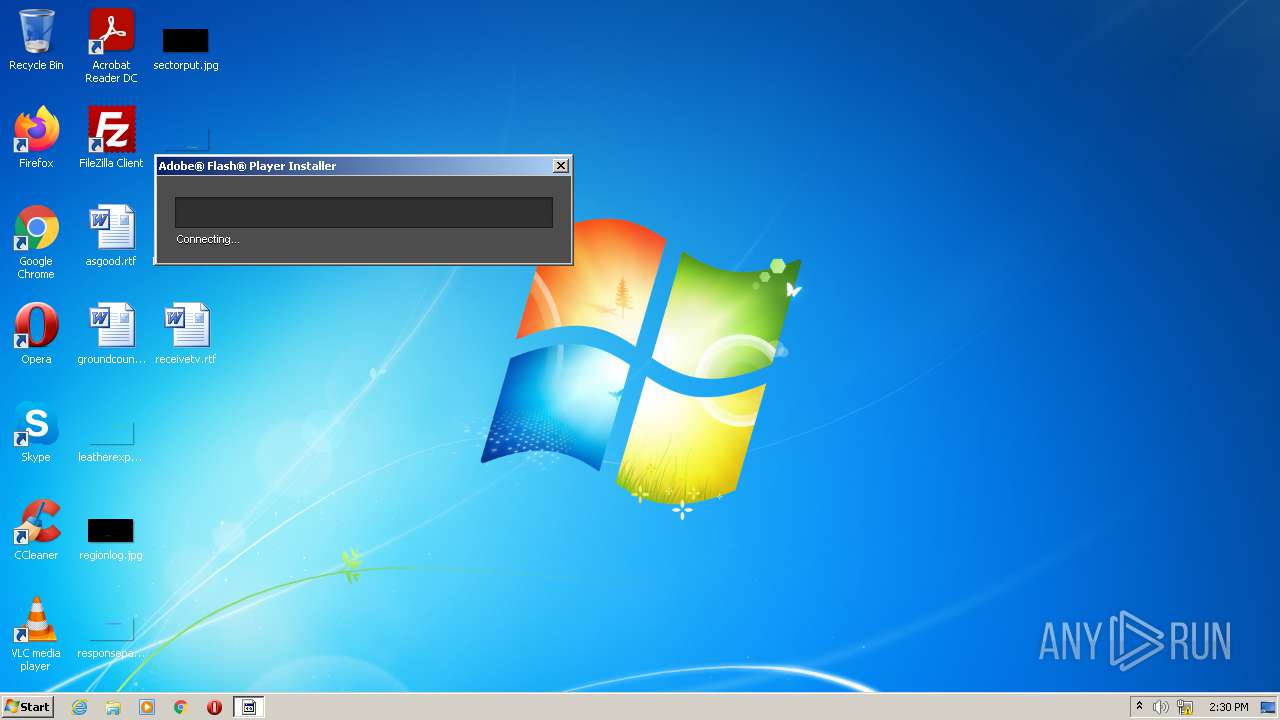This screenshot has width=1280, height=720.
Task: Select the regionlog.jpg file icon
Action: pos(111,538)
